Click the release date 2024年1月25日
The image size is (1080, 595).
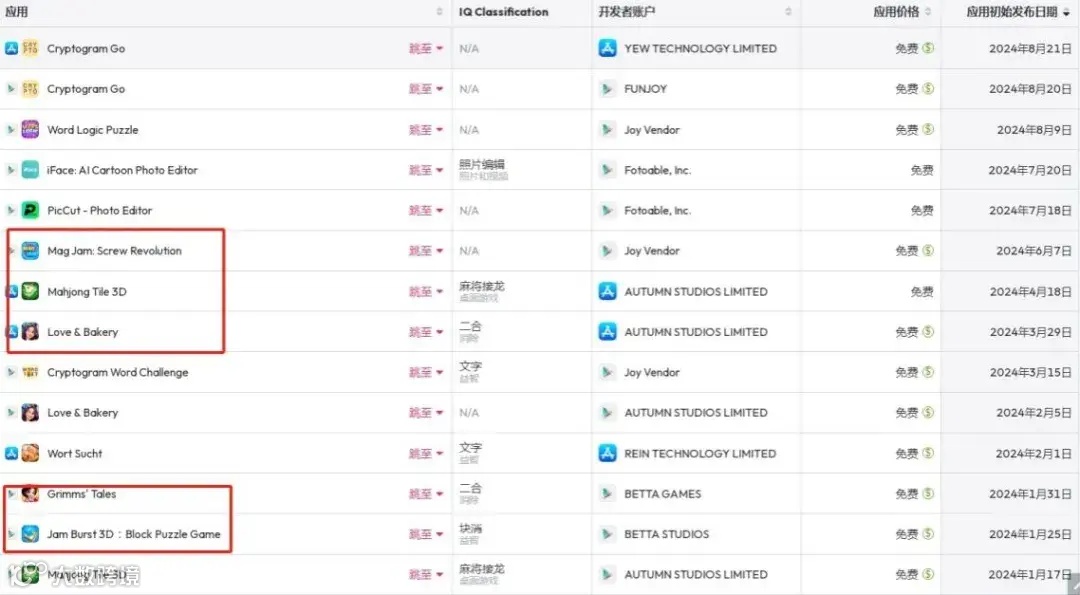pyautogui.click(x=1030, y=534)
